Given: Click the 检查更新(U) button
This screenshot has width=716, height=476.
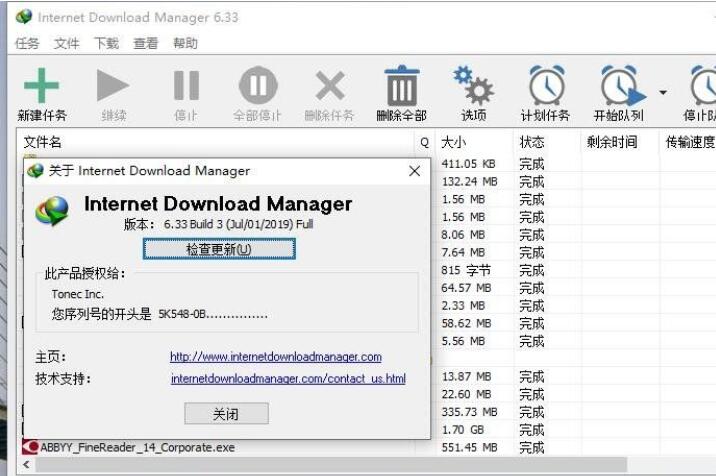Looking at the screenshot, I should [219, 249].
